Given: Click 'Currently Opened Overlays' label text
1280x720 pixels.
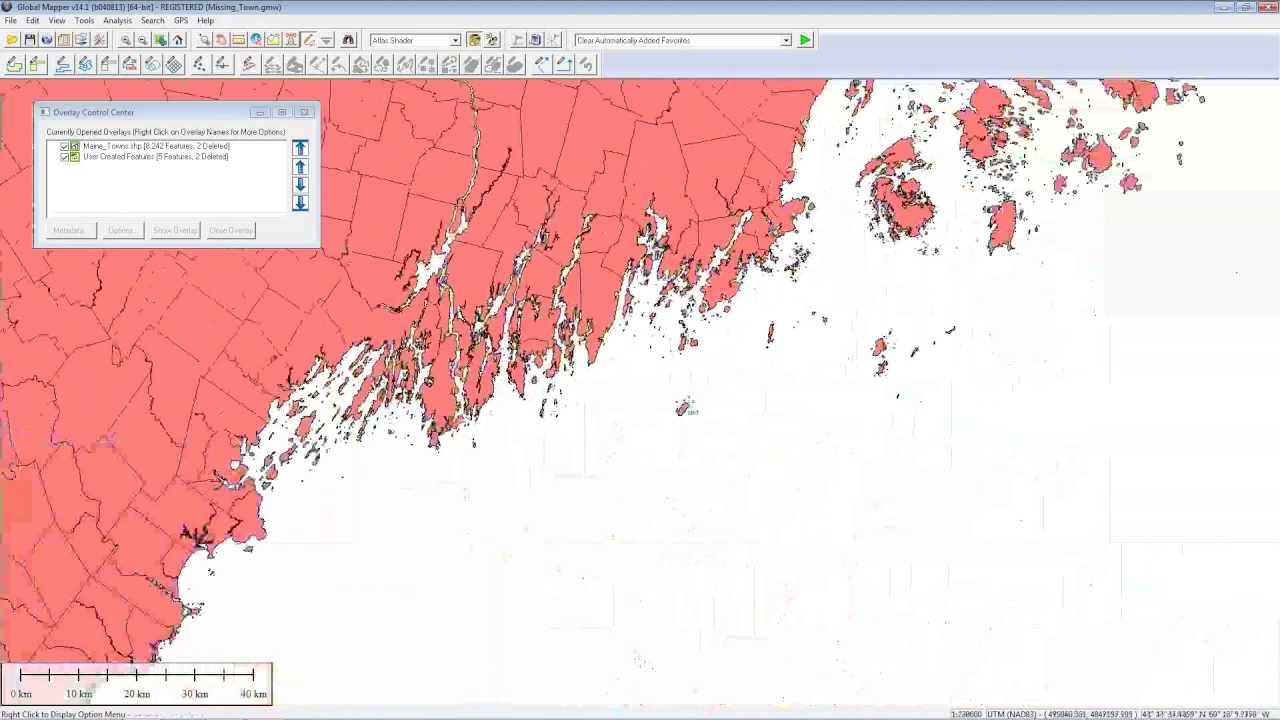Looking at the screenshot, I should click(165, 132).
